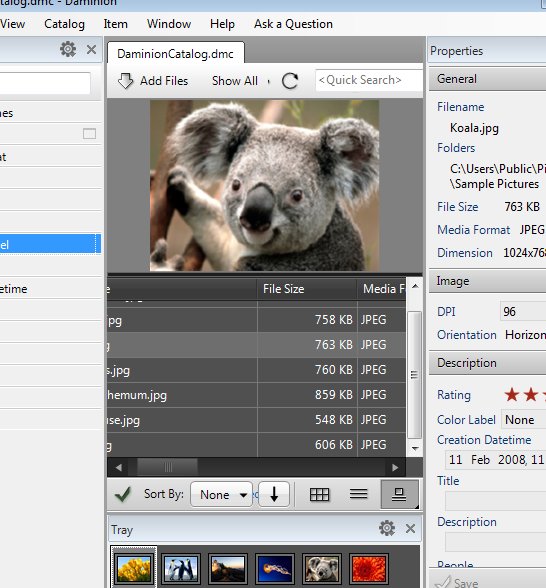Open the left panel settings gear
The image size is (546, 588).
[68, 49]
